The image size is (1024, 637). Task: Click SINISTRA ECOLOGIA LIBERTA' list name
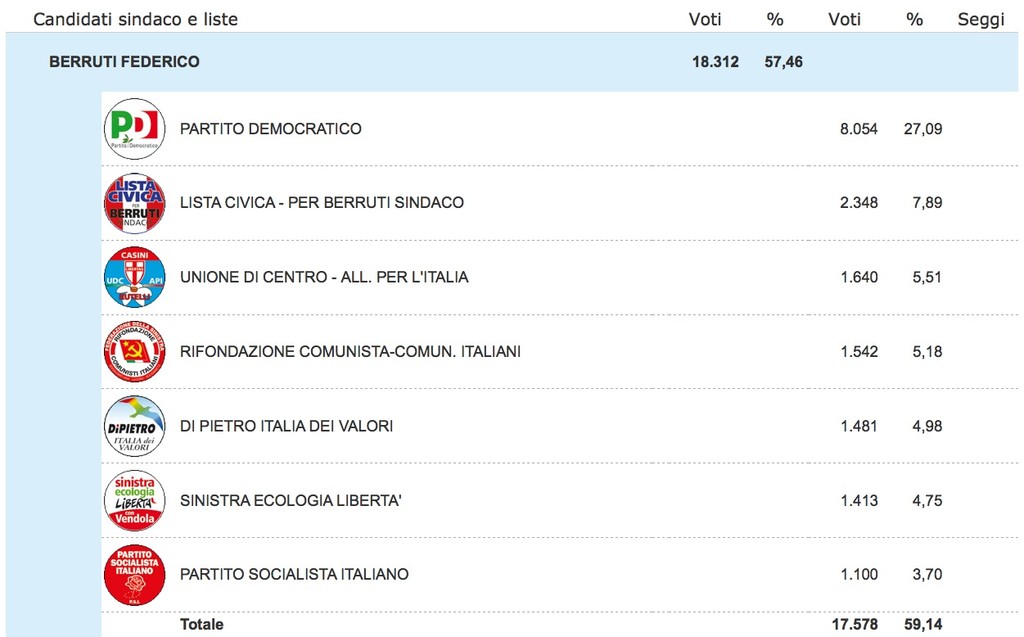291,500
